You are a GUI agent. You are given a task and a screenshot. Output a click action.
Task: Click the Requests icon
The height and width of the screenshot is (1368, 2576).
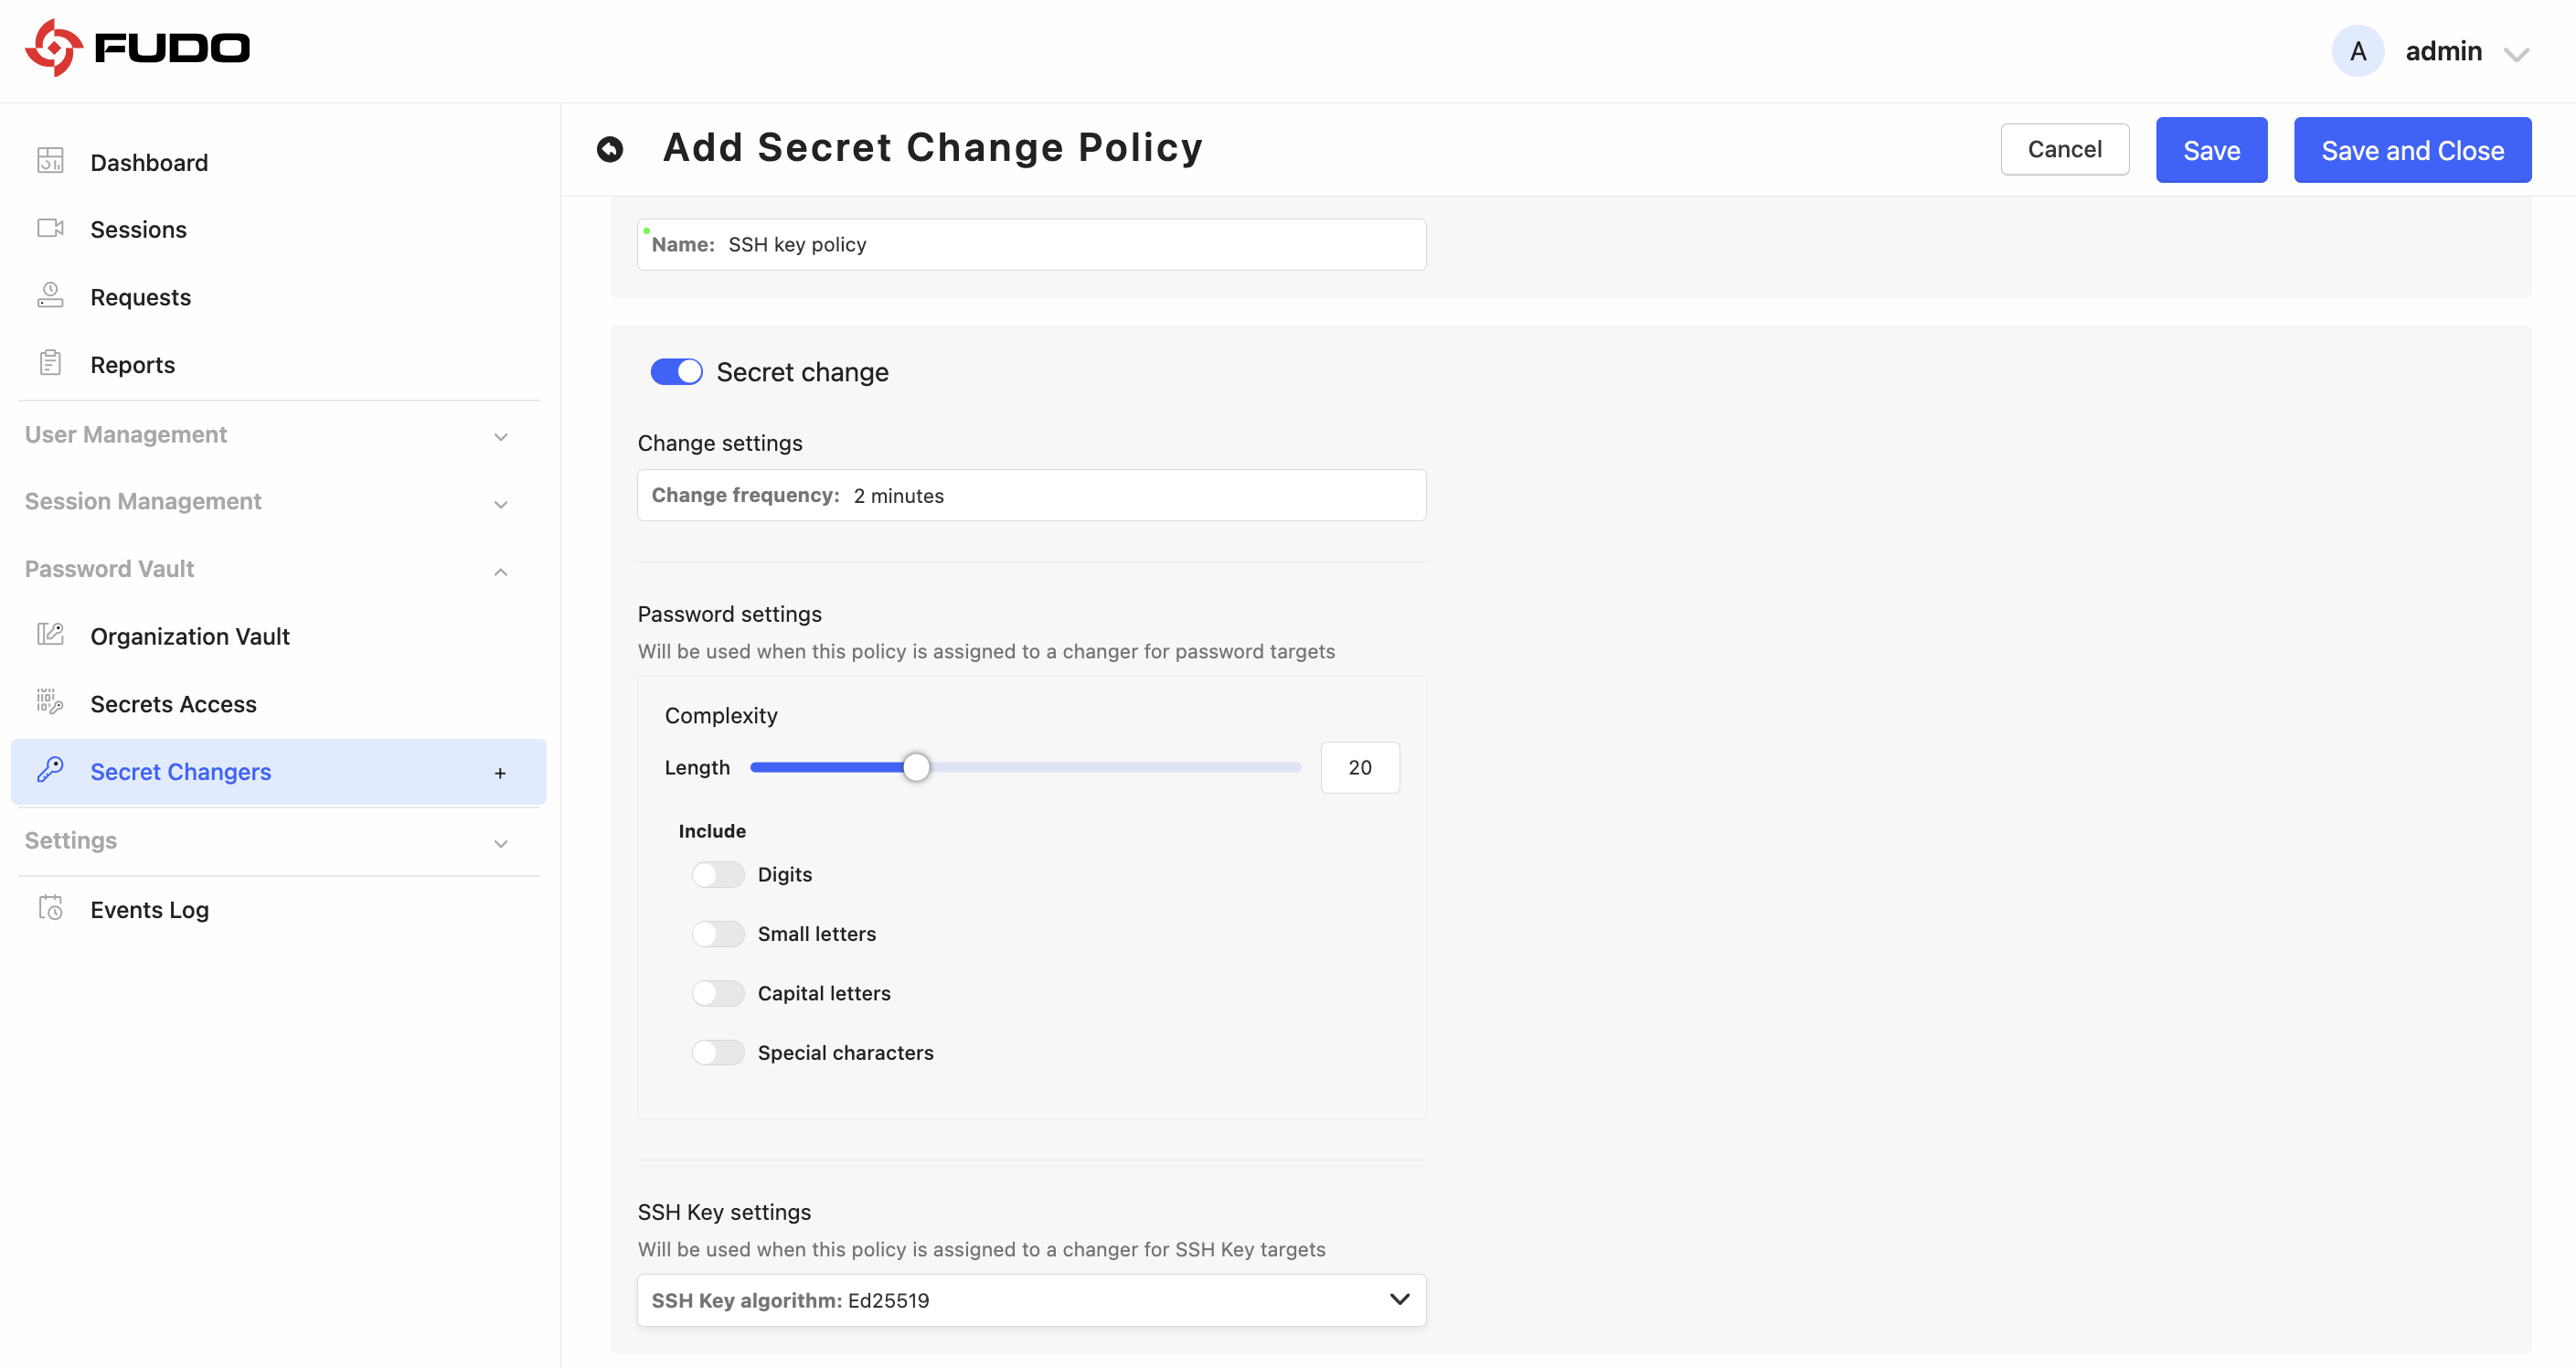pos(50,296)
